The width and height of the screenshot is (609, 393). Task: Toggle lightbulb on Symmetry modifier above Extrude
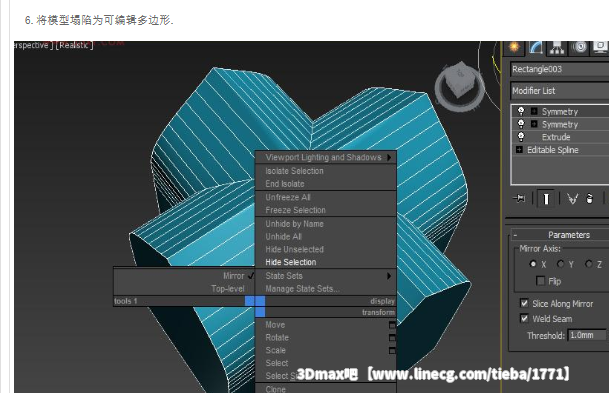521,124
